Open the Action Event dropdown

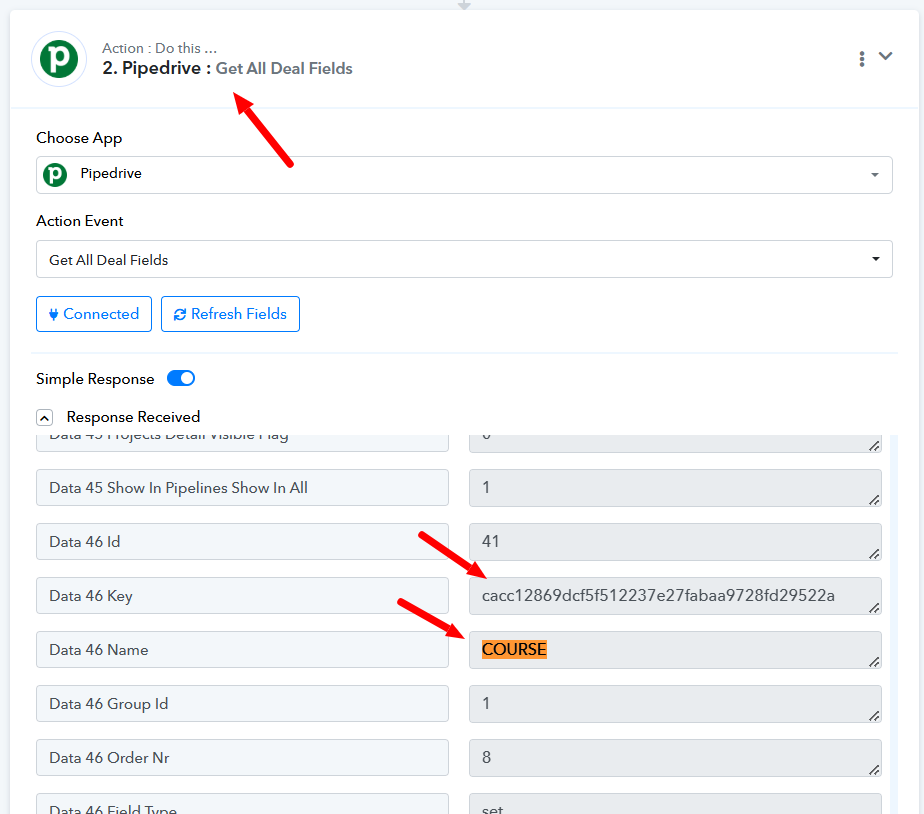pyautogui.click(x=464, y=259)
